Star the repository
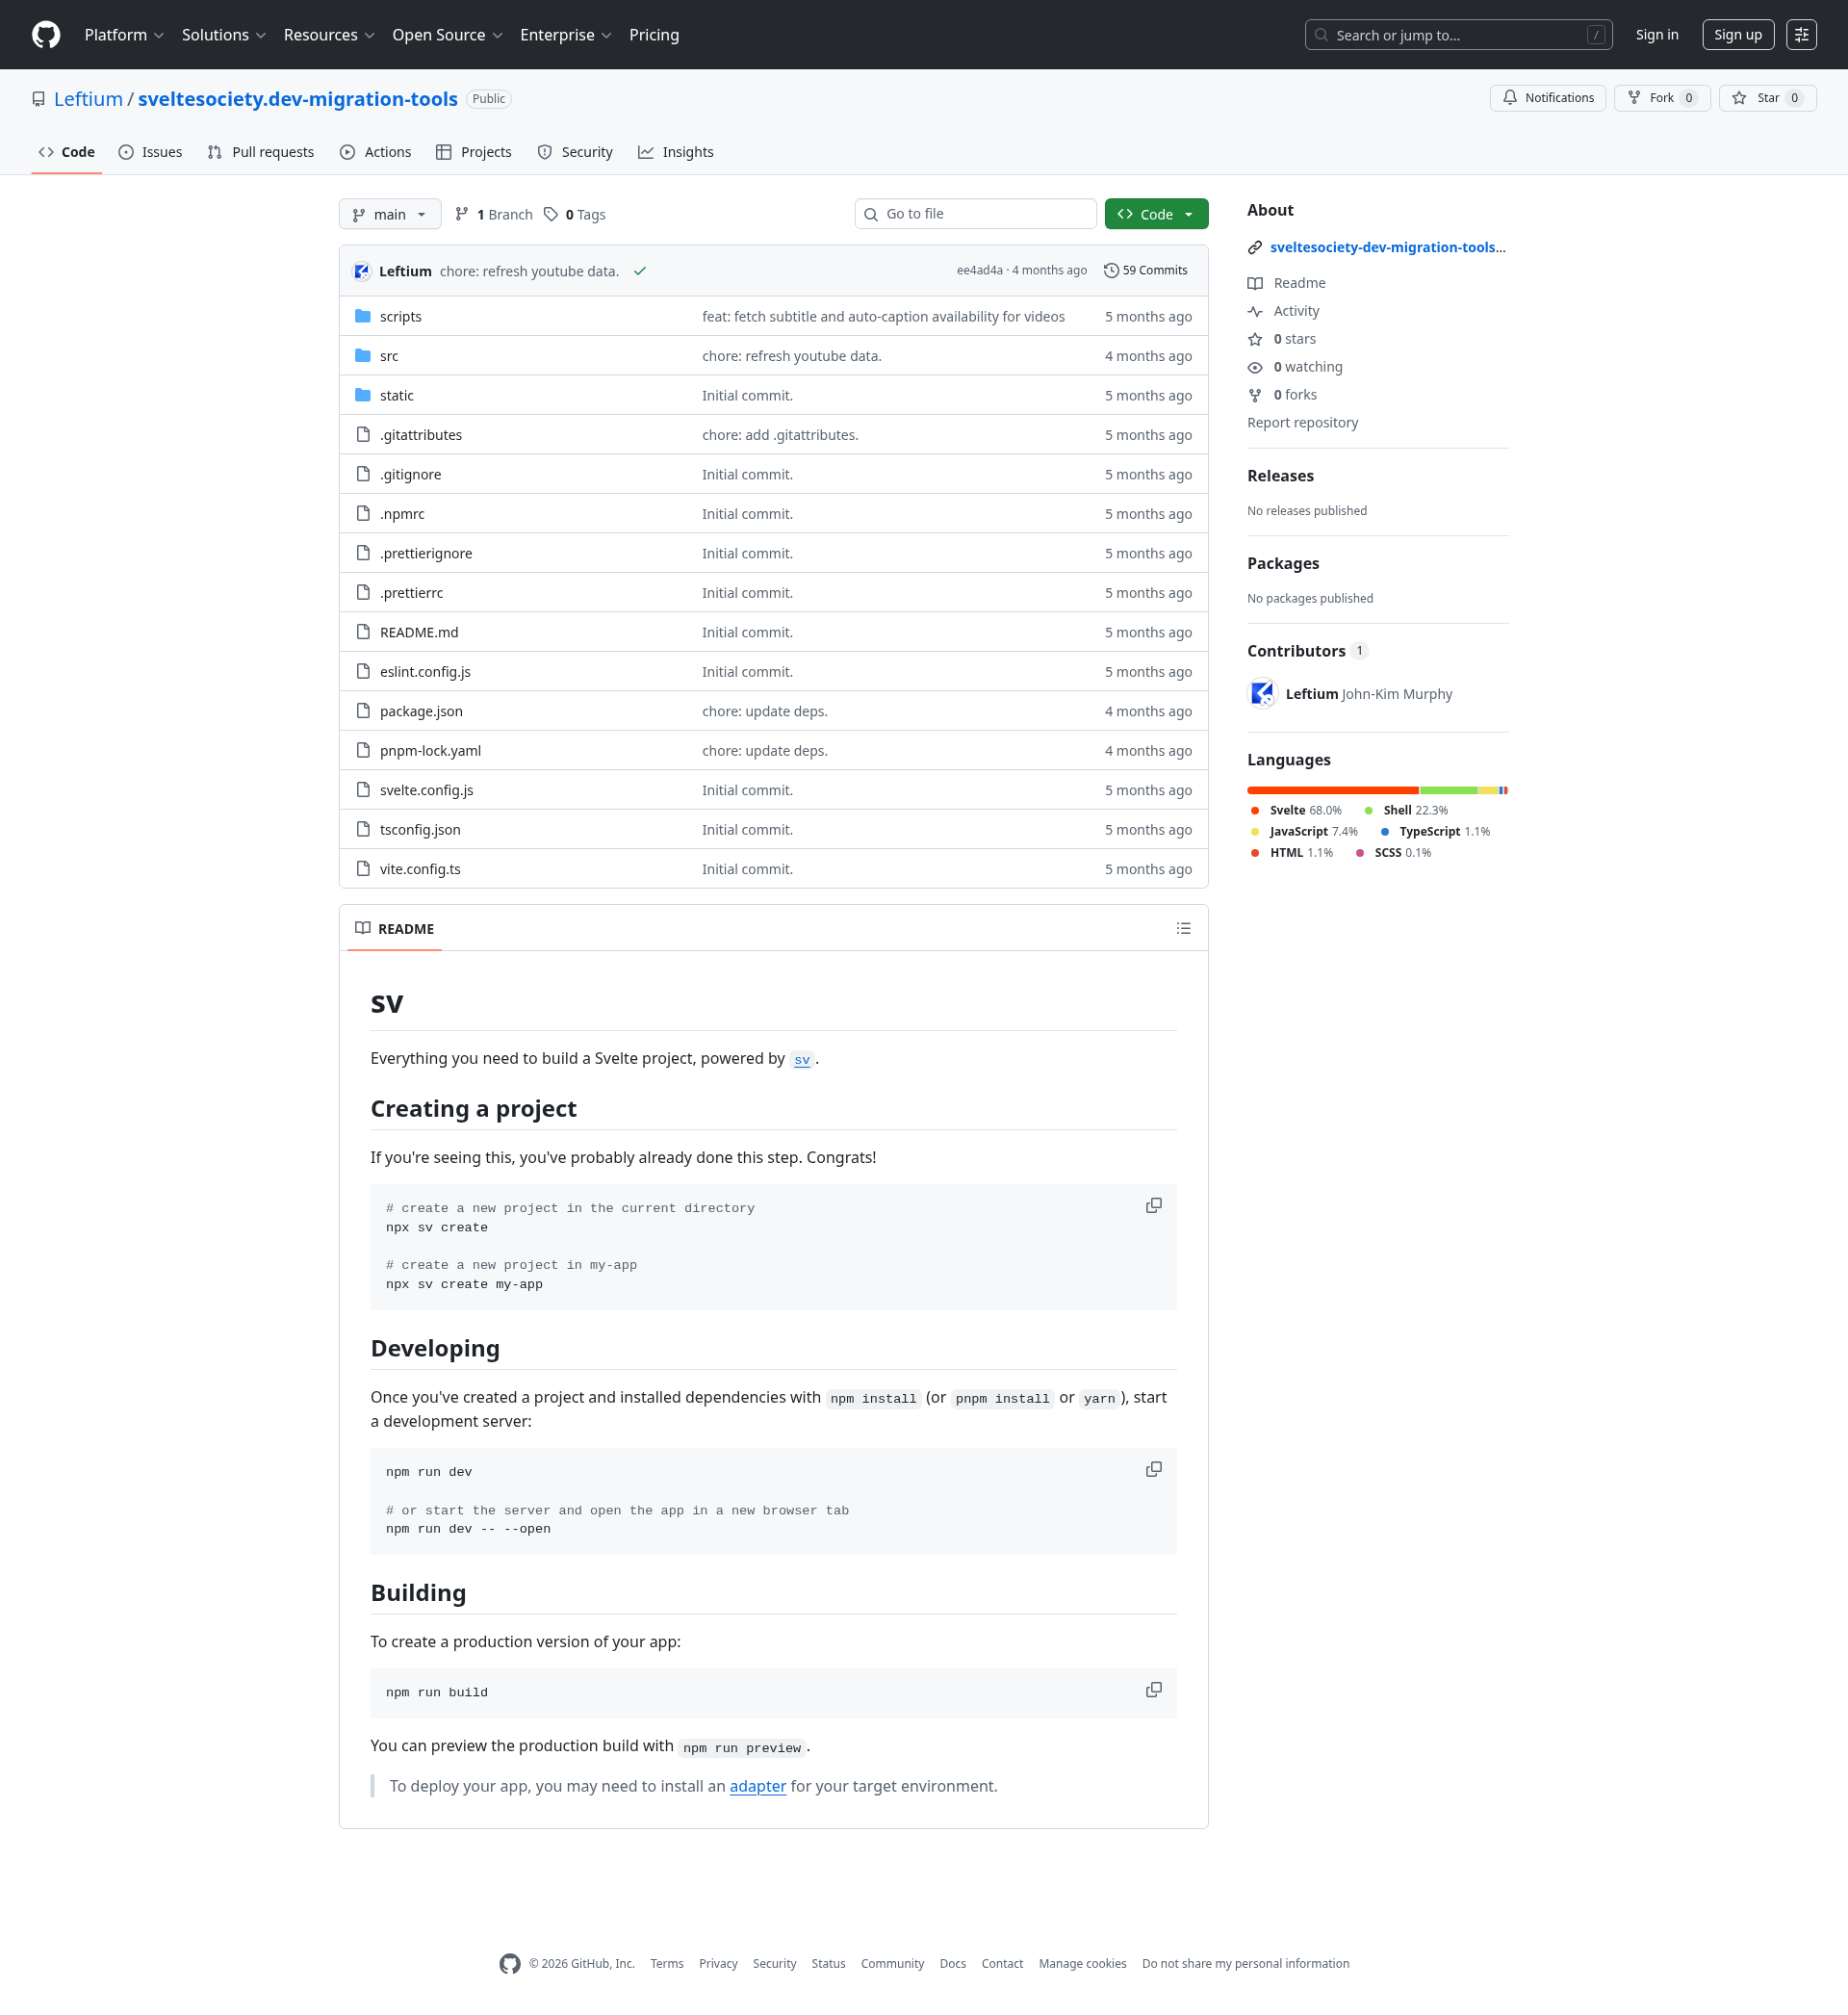The image size is (1848, 2015). coord(1767,98)
